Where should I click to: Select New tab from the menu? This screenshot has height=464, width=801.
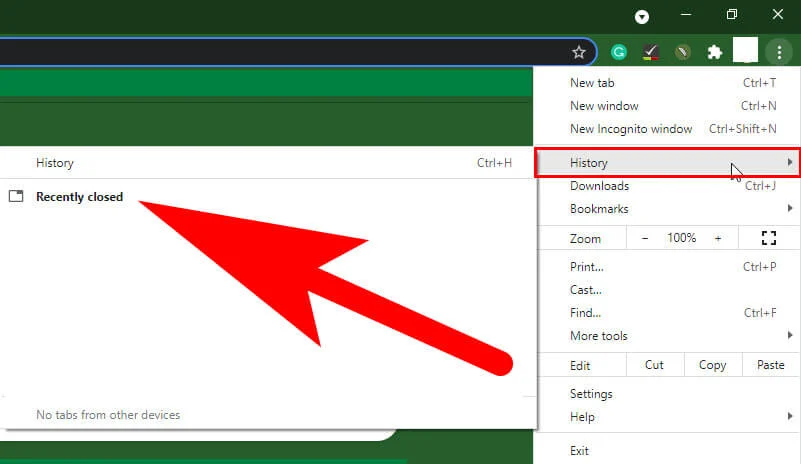(667, 83)
